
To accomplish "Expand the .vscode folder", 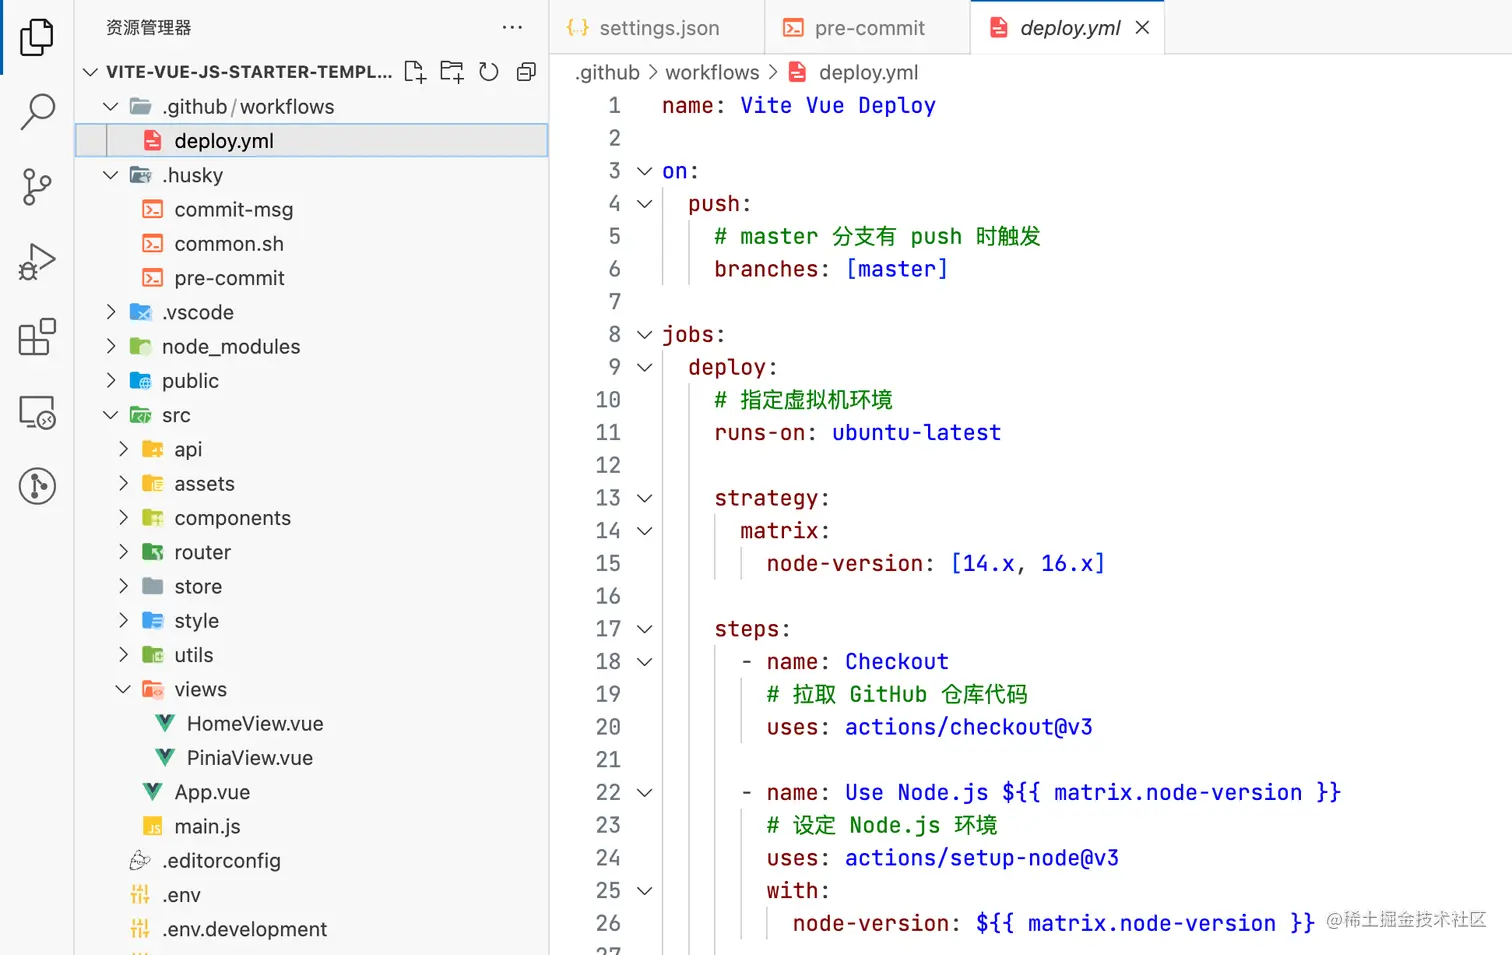I will coord(111,312).
